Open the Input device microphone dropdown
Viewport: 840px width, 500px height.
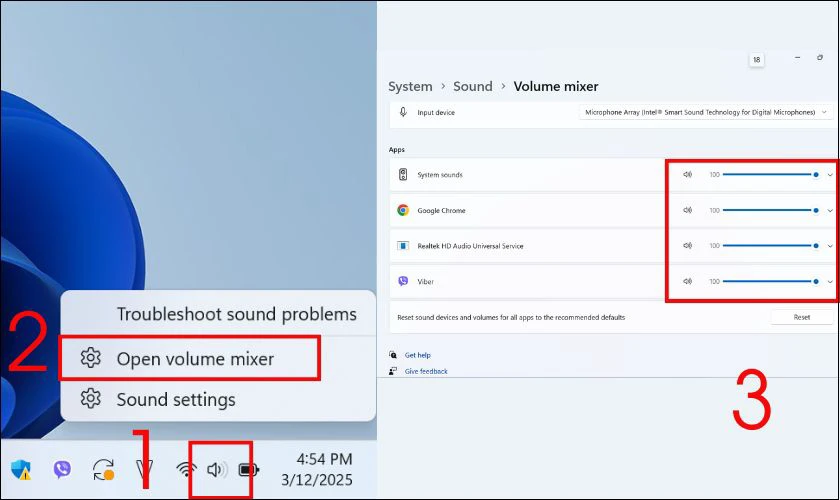click(706, 112)
